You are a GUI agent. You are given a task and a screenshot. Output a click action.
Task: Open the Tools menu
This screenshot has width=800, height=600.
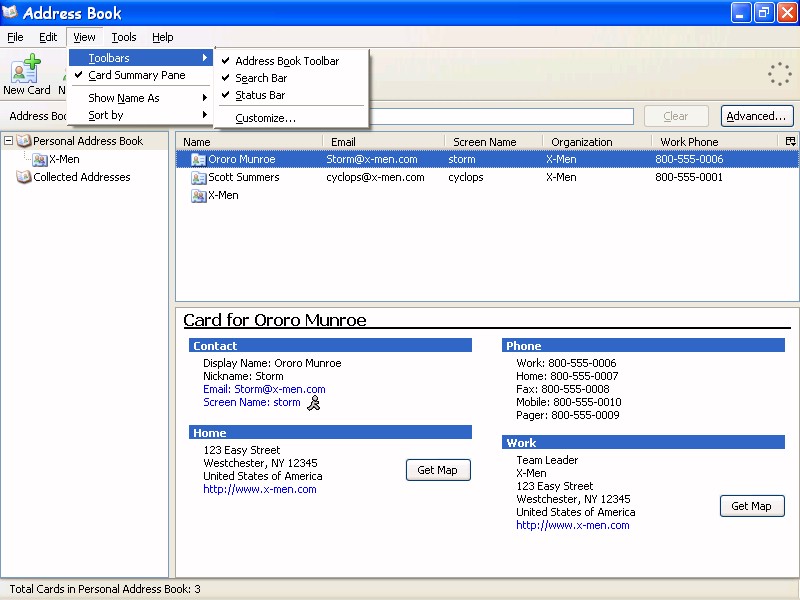[x=124, y=37]
